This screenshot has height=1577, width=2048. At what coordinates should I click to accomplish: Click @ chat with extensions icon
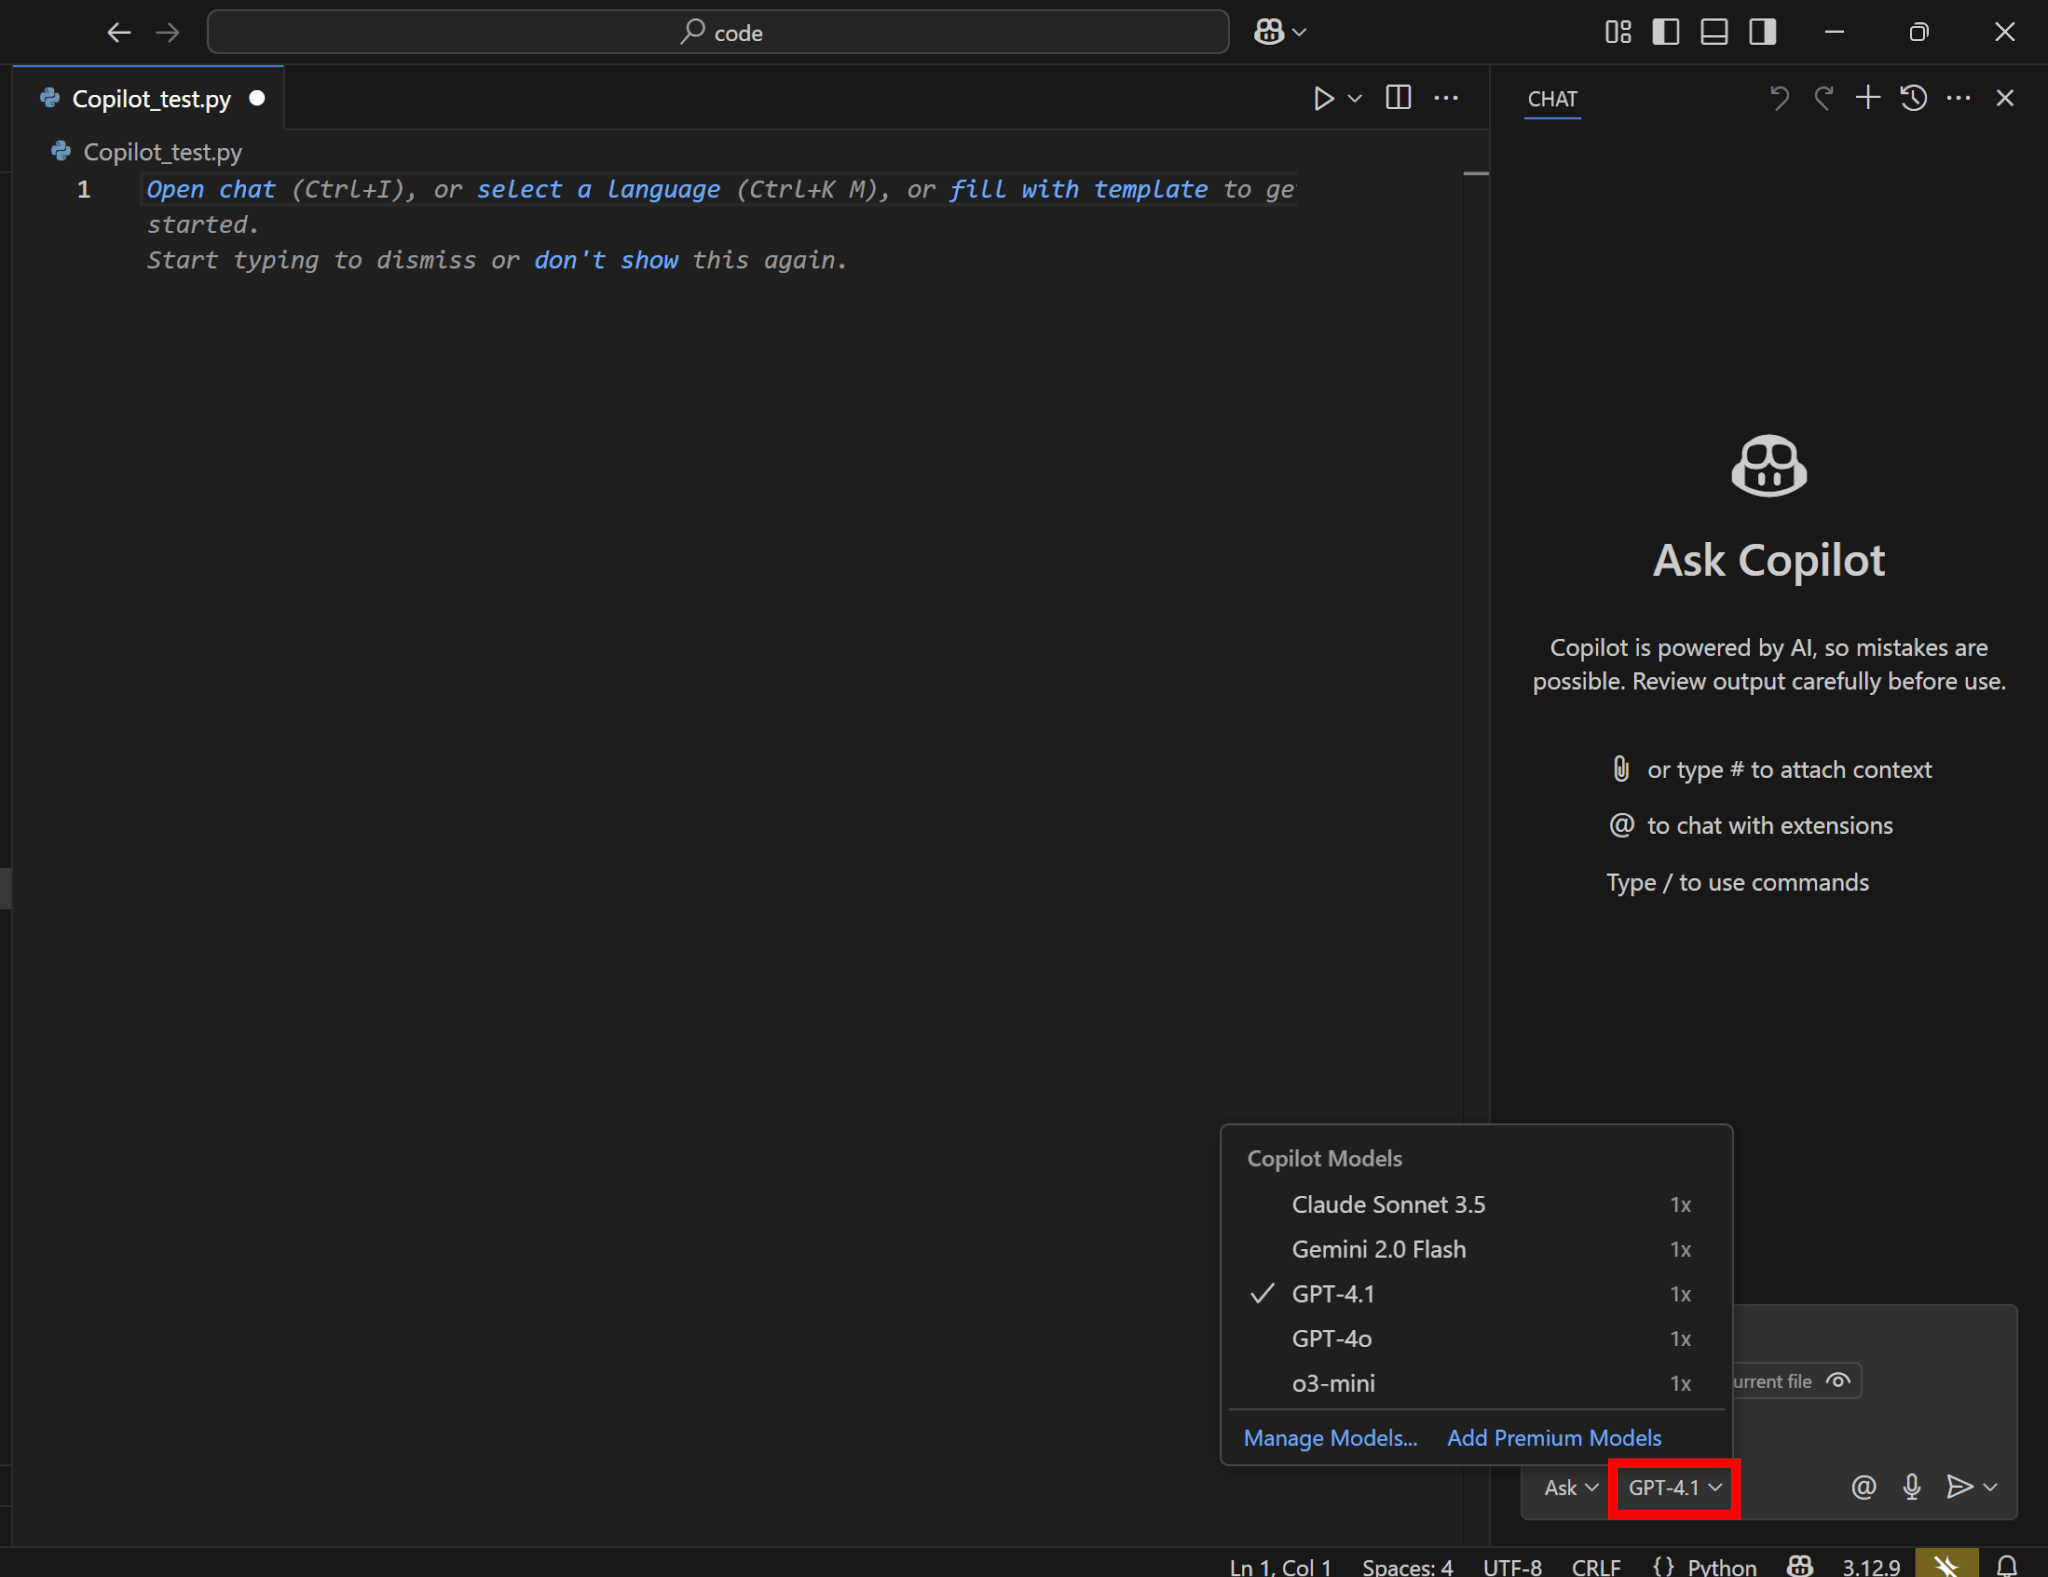(1622, 825)
